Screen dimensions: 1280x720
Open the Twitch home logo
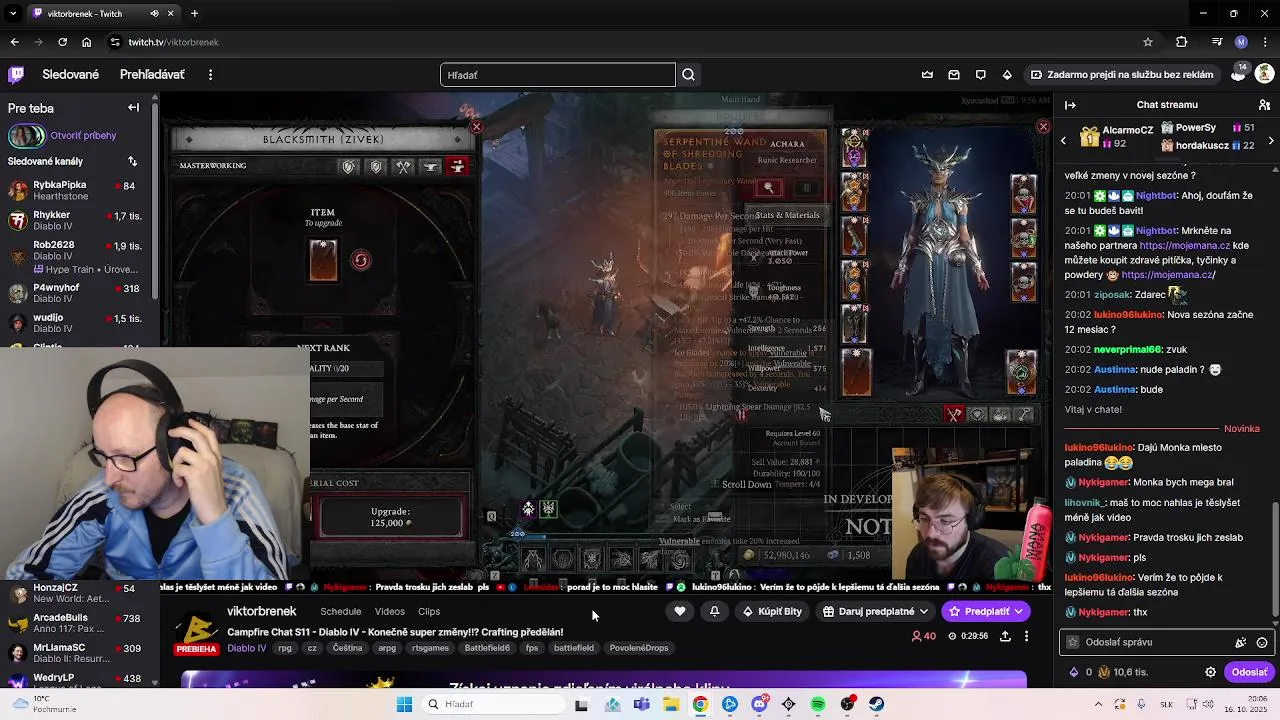16,74
